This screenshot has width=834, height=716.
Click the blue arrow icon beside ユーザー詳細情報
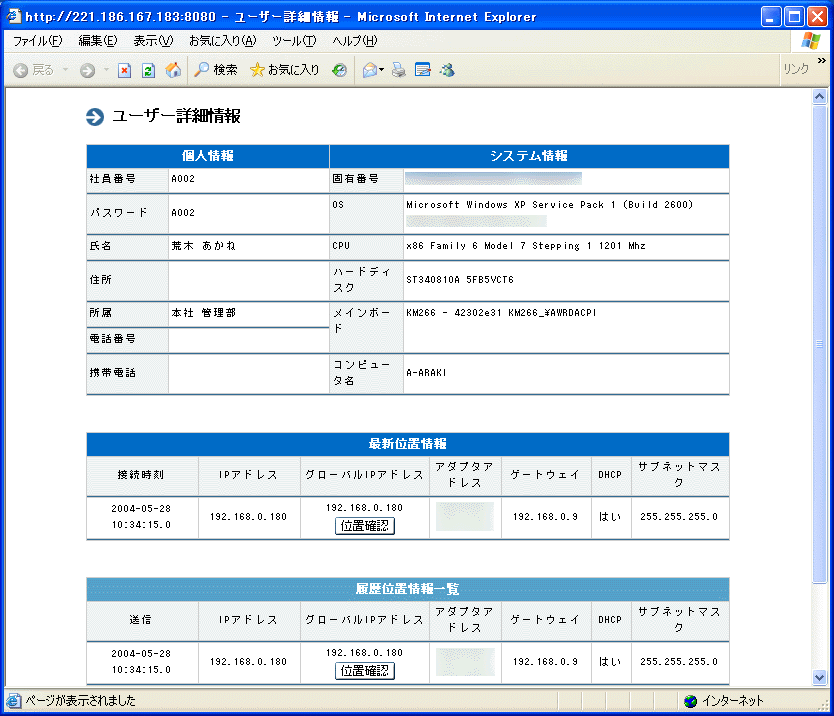95,116
